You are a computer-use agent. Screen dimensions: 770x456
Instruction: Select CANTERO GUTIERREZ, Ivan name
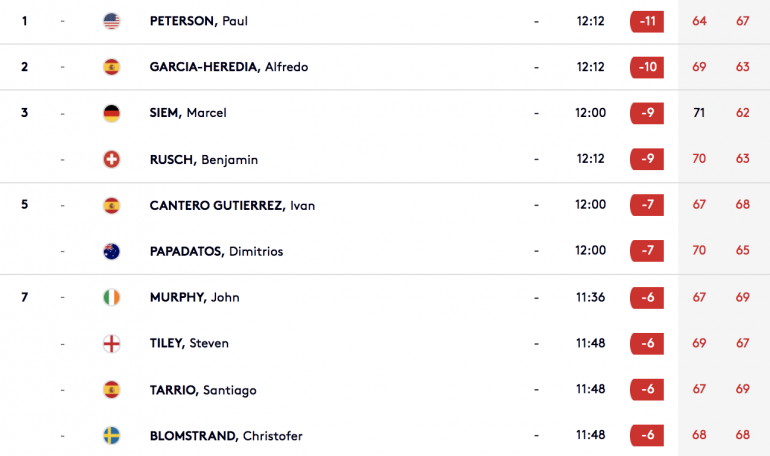pyautogui.click(x=232, y=205)
